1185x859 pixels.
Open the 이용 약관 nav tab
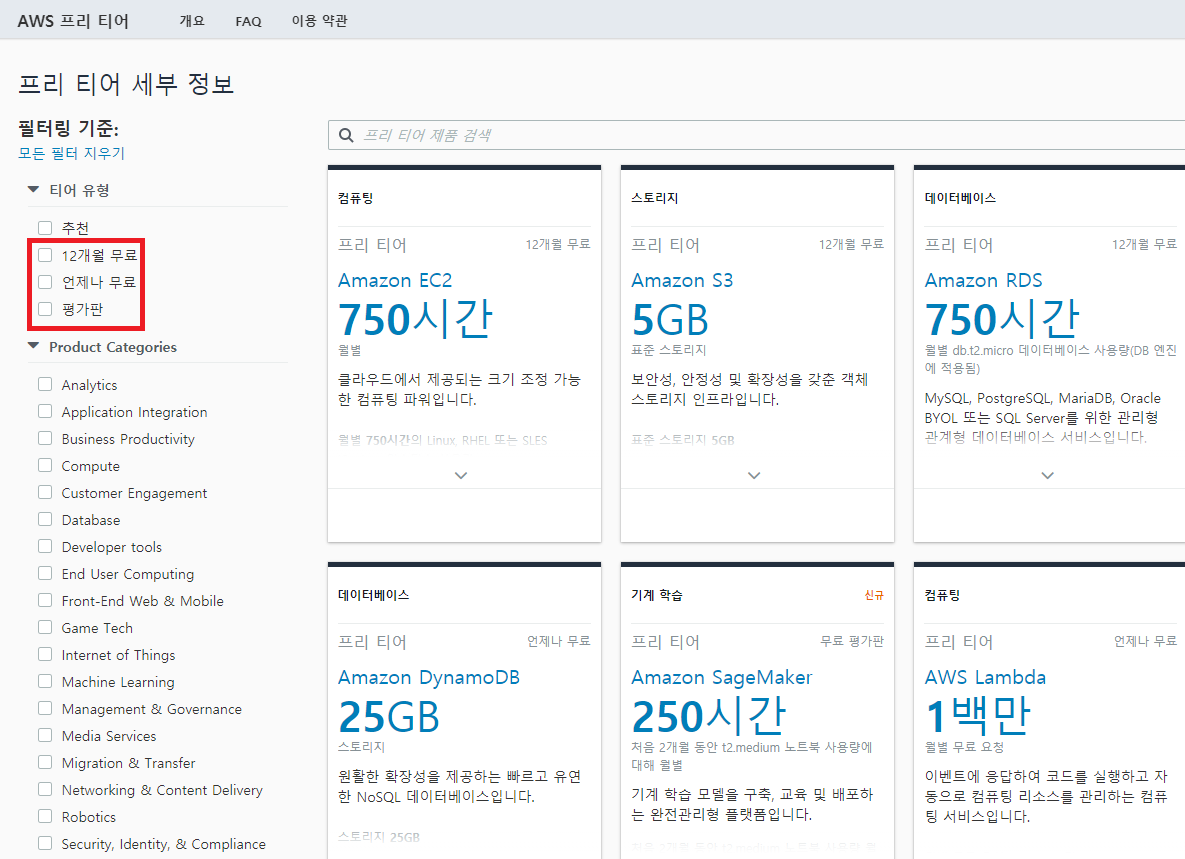320,20
